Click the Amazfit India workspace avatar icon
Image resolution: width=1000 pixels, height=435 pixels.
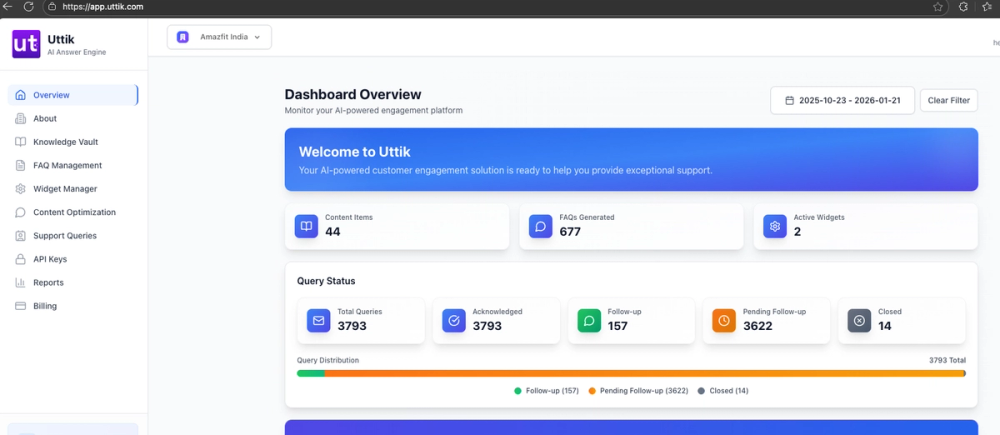pyautogui.click(x=183, y=37)
